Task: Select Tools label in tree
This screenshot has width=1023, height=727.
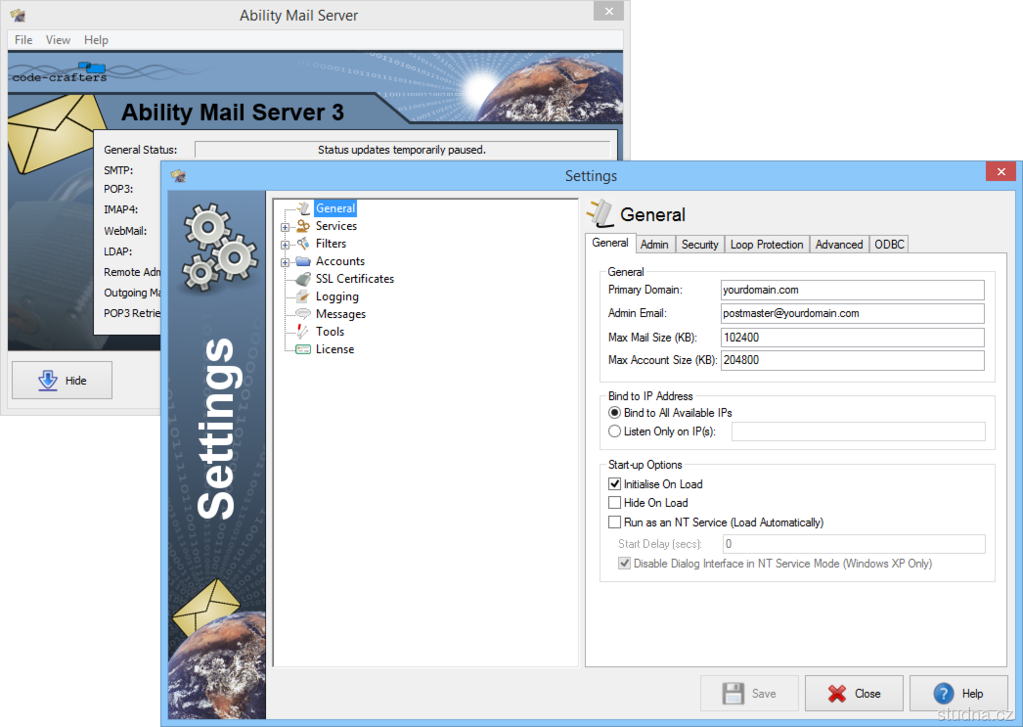Action: 329,332
